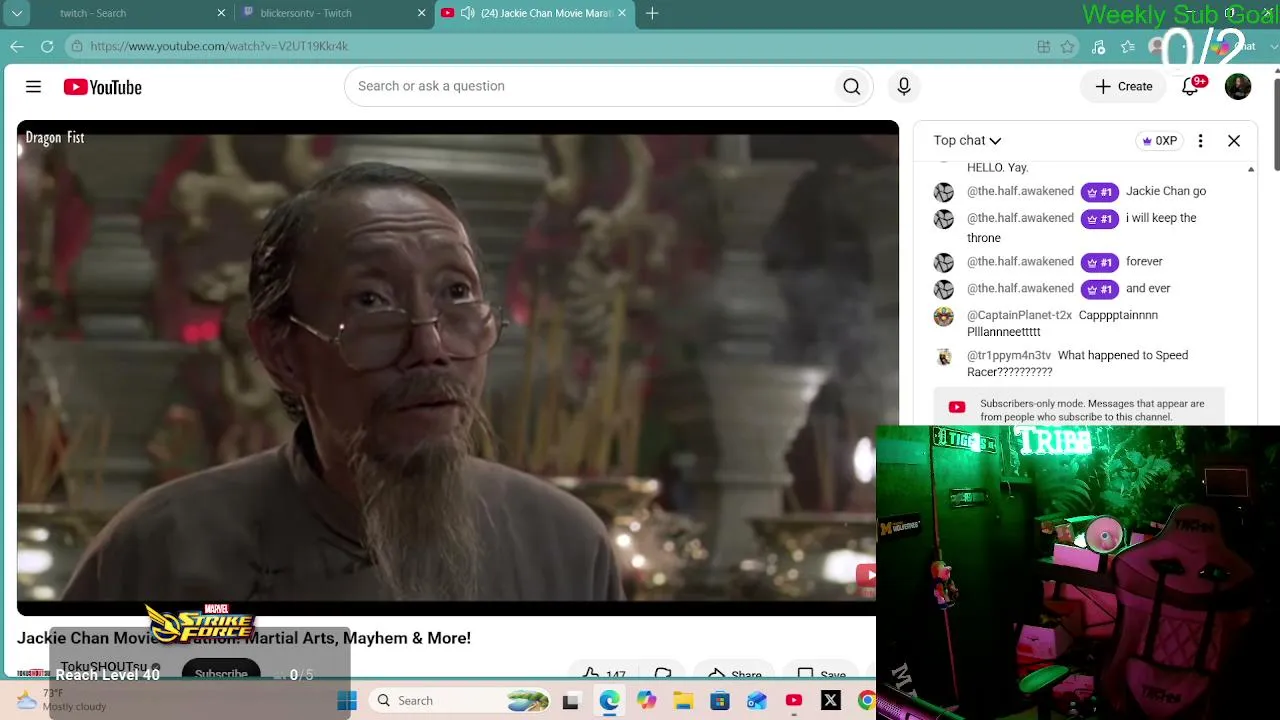
Task: Open the YouTube account avatar menu
Action: [x=1238, y=87]
